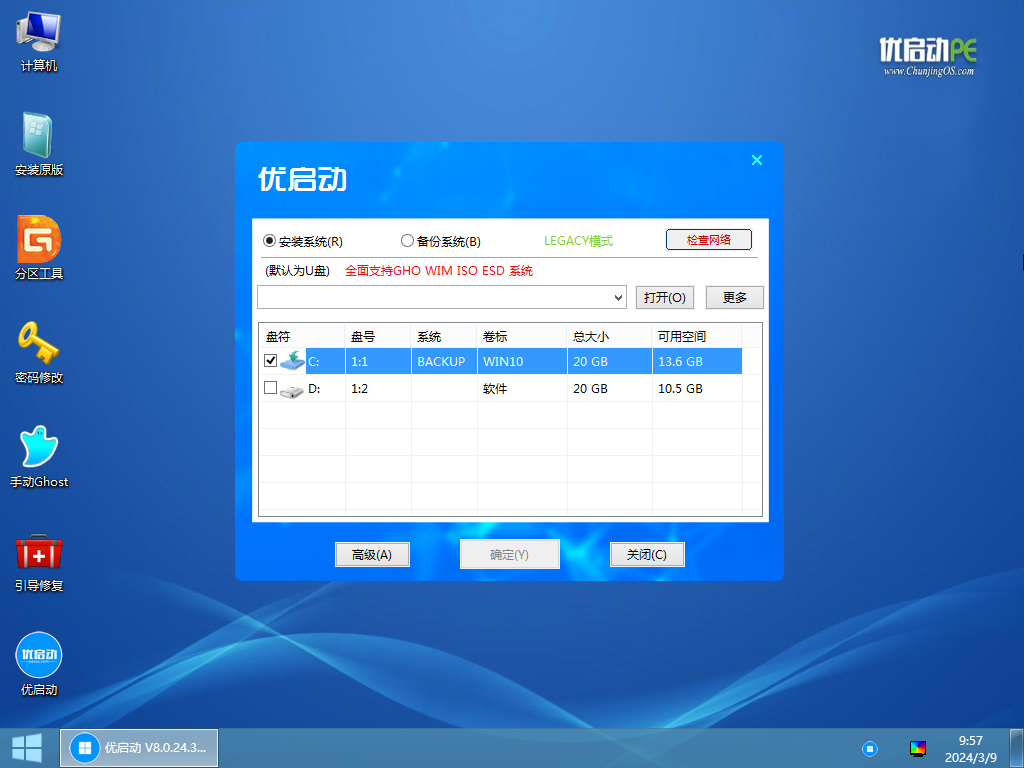Launch the 安装原版 desktop icon
The height and width of the screenshot is (768, 1024).
click(x=39, y=144)
